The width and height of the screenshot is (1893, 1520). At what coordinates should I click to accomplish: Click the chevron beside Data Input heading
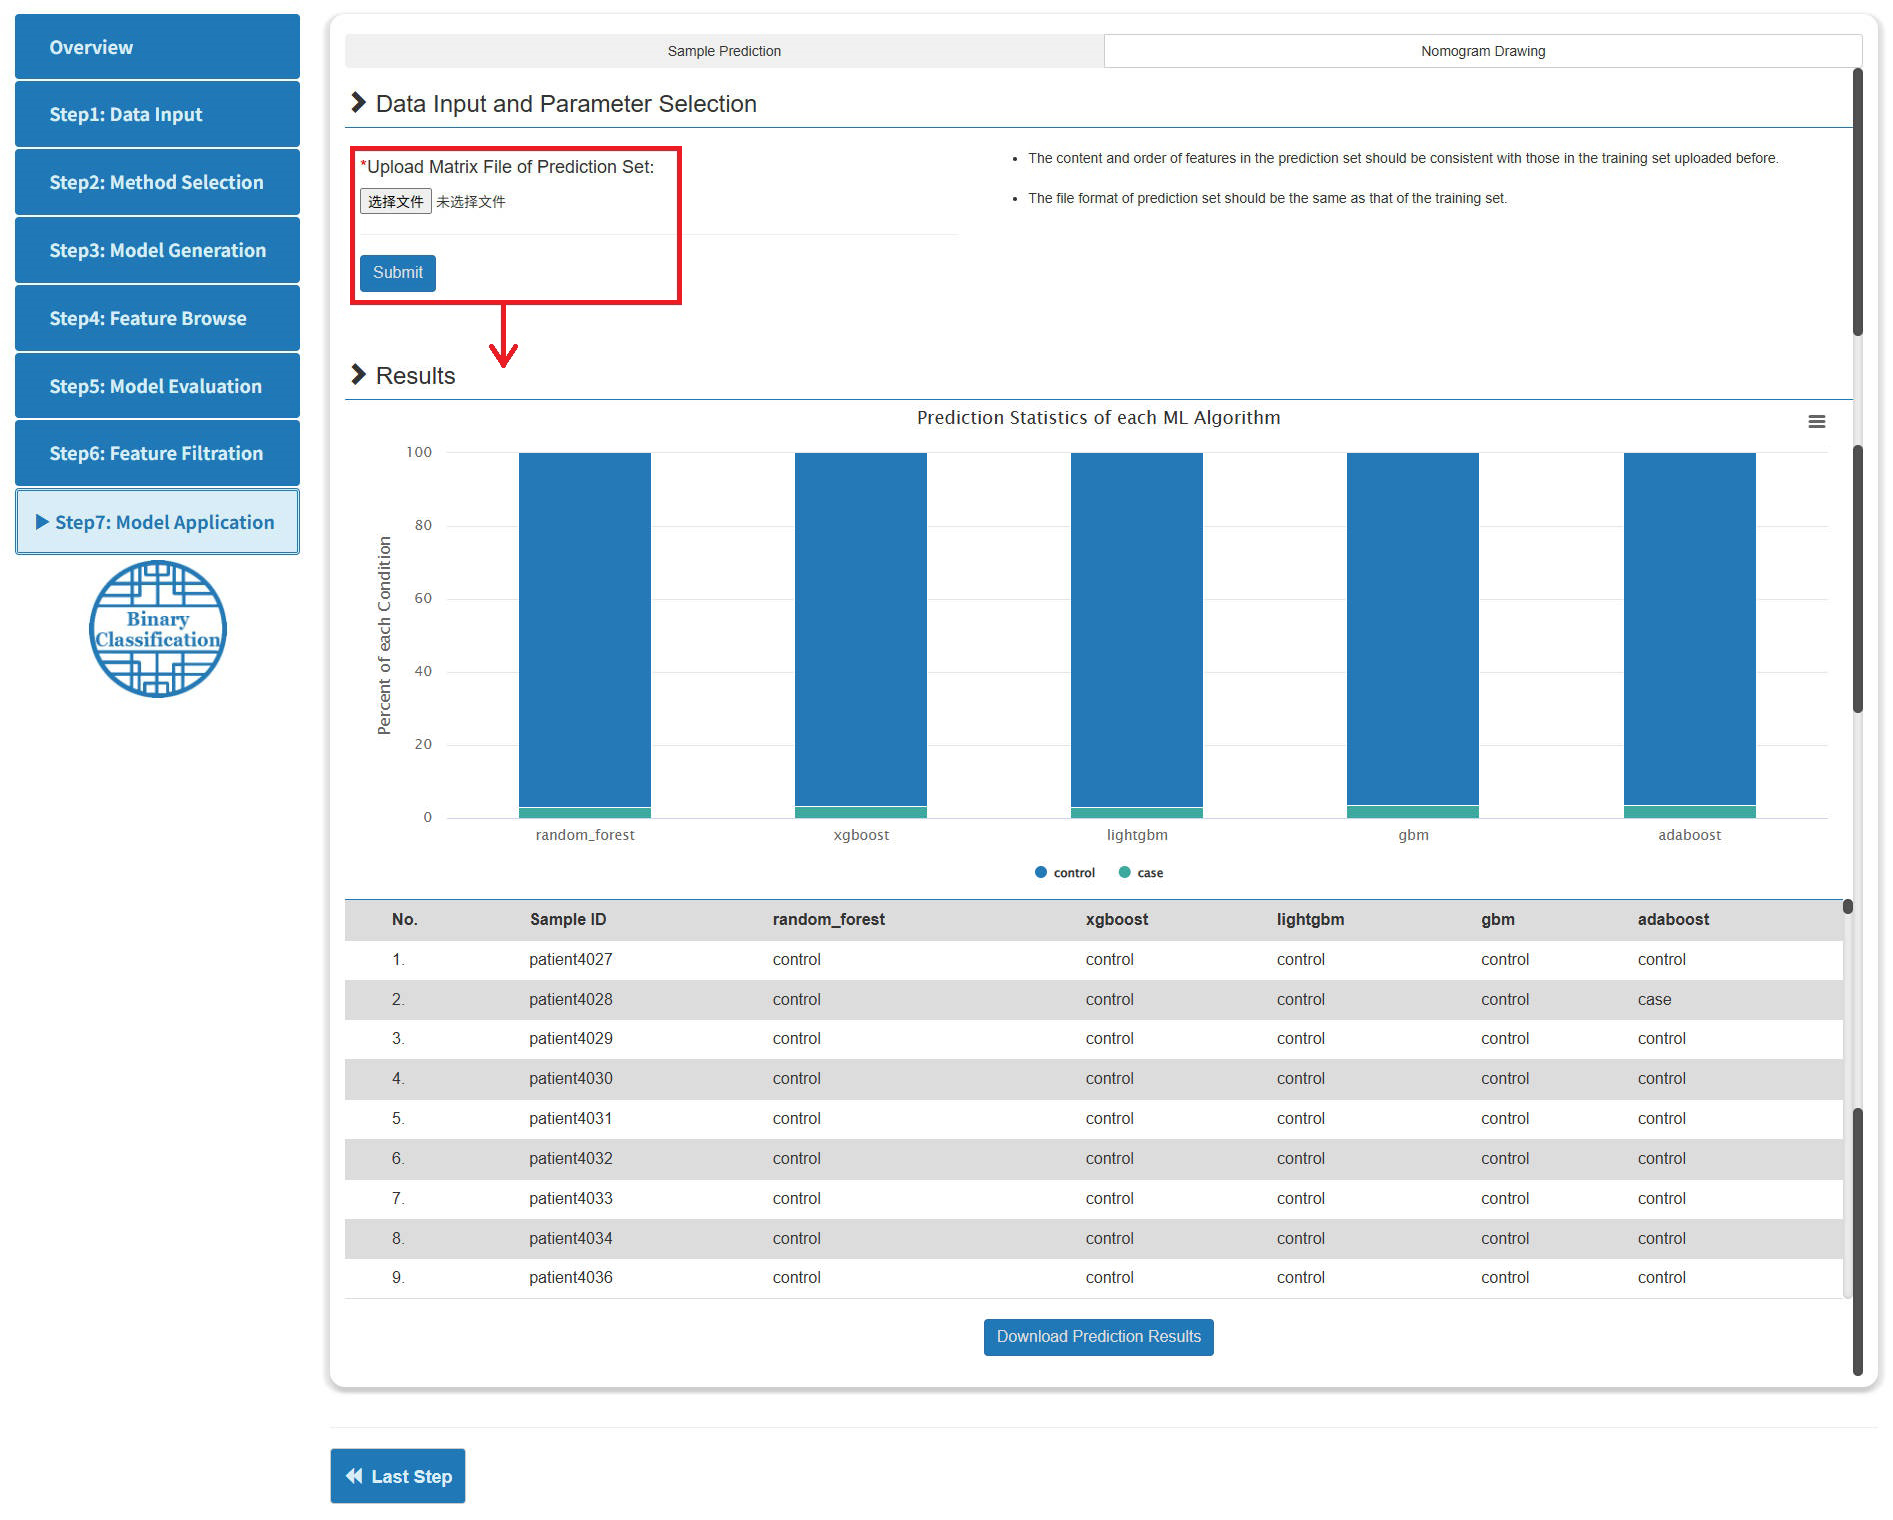point(359,103)
